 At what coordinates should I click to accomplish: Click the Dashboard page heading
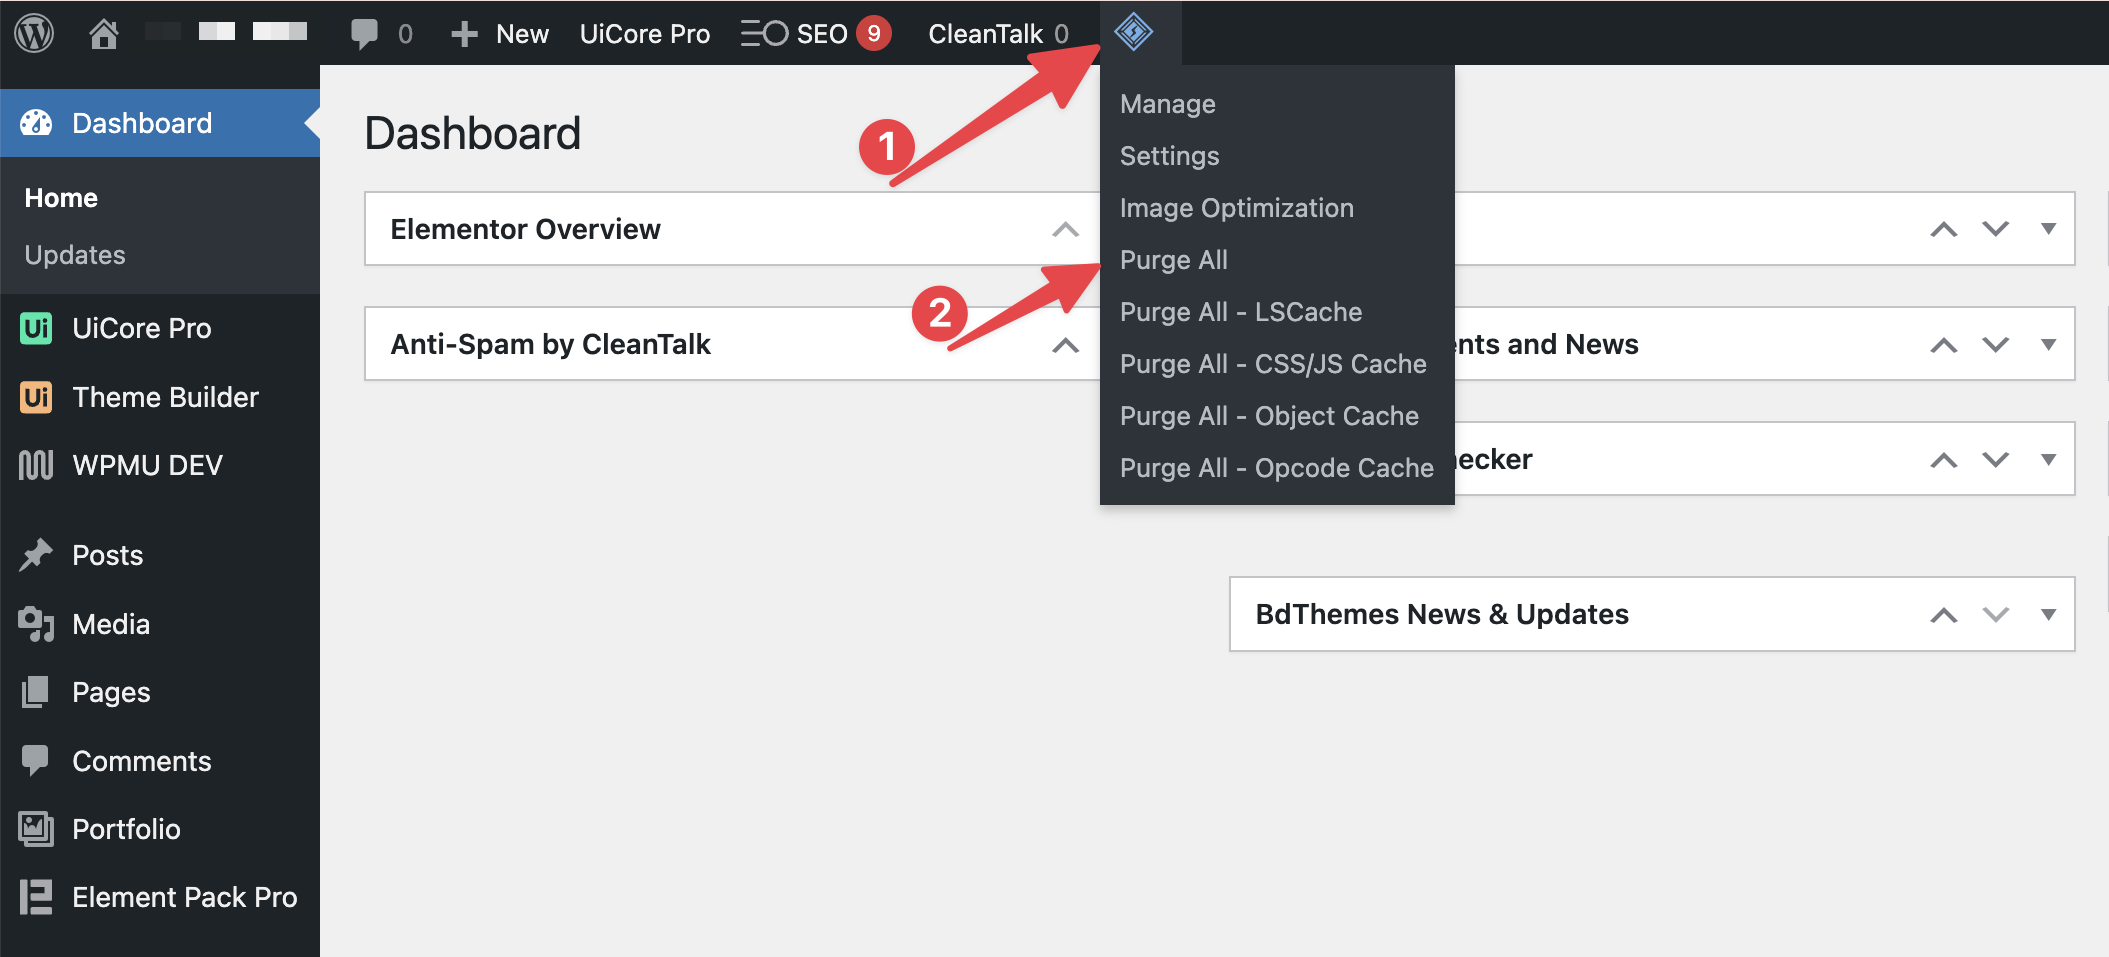[473, 133]
